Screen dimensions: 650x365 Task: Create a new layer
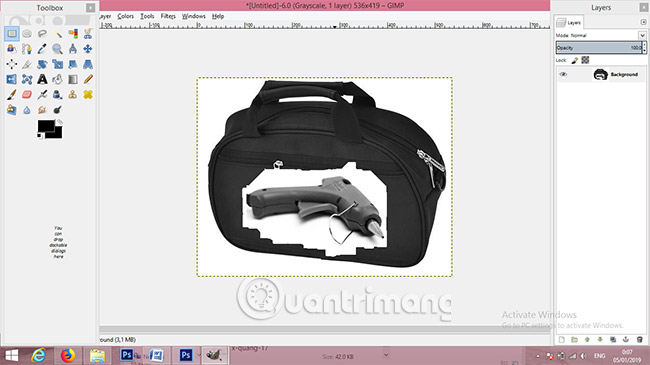point(561,340)
